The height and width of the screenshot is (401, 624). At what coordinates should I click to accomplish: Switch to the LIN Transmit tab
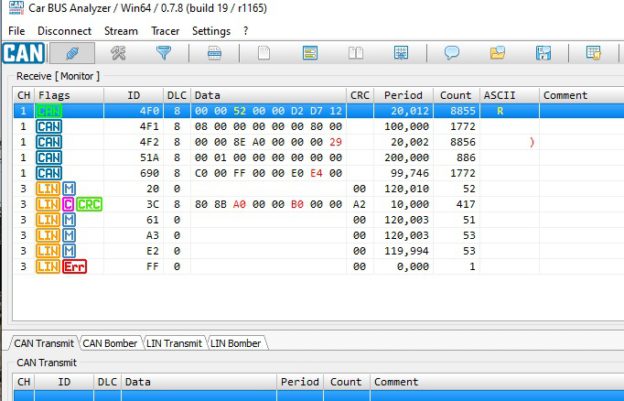[174, 343]
